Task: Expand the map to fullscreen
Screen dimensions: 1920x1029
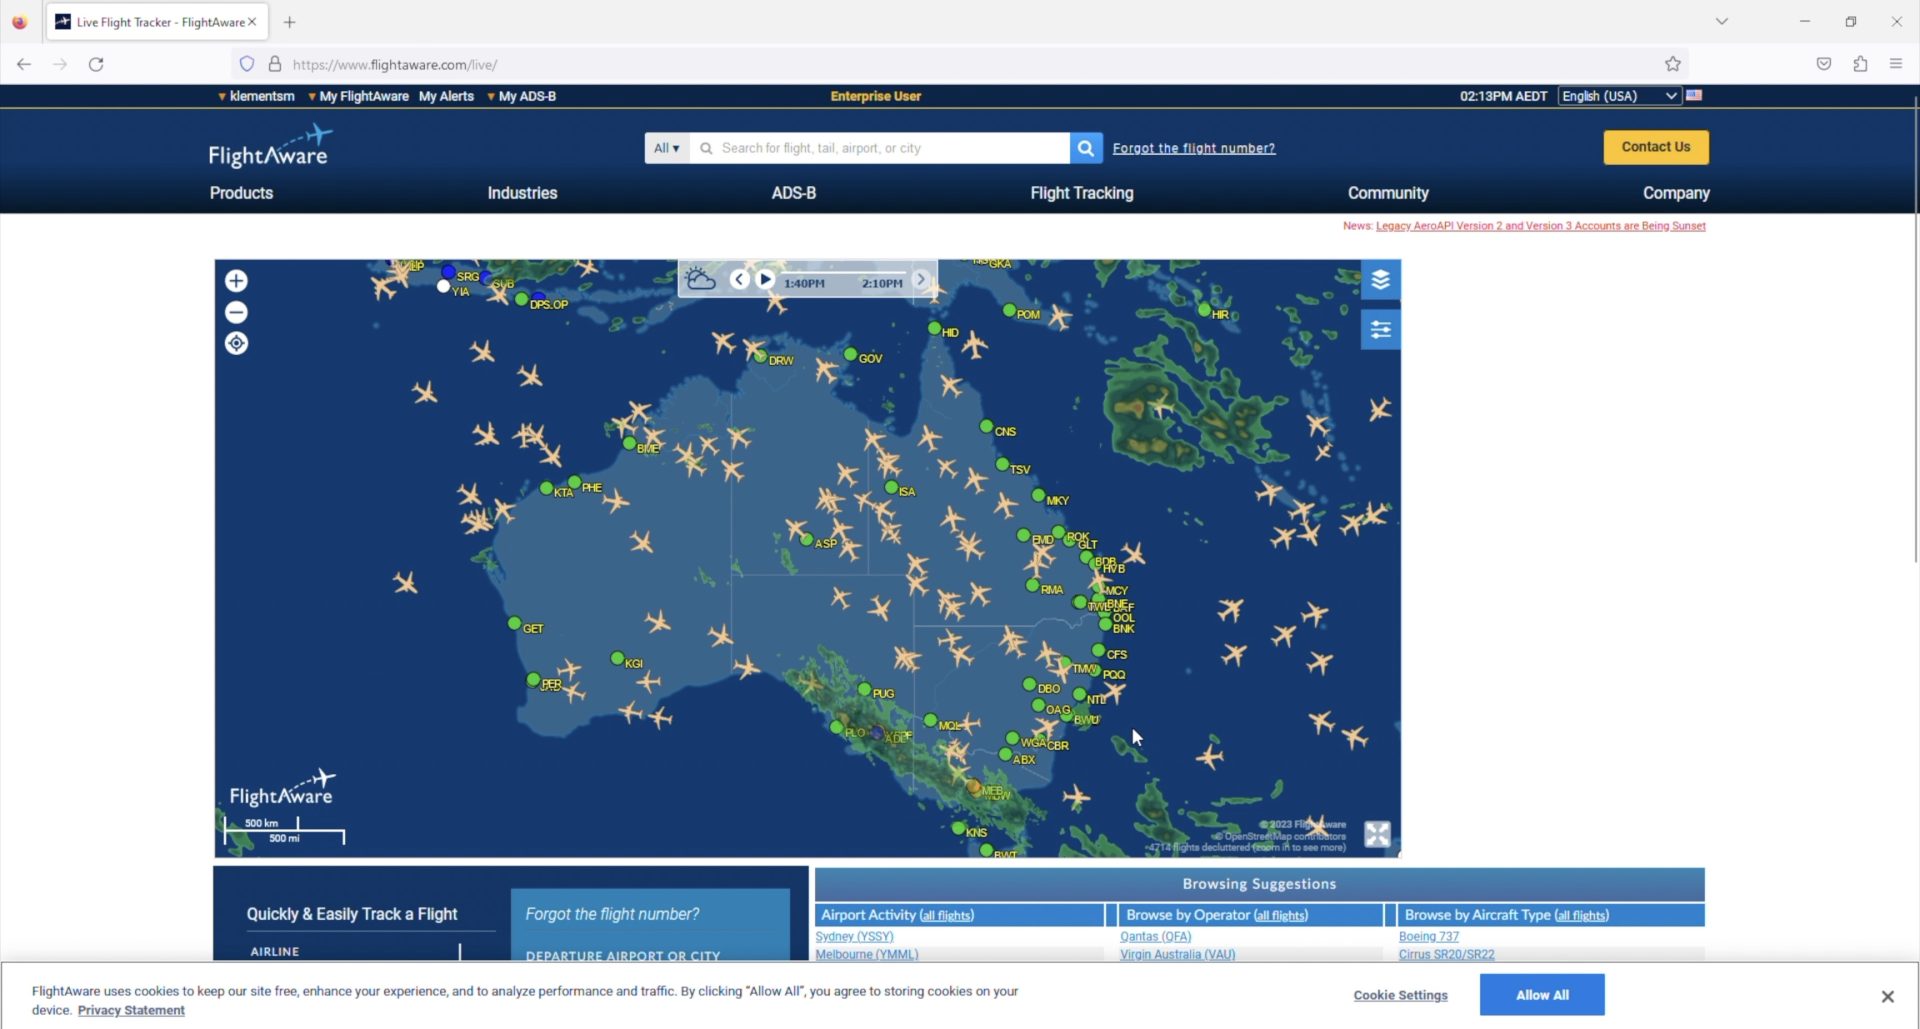Action: pos(1377,834)
